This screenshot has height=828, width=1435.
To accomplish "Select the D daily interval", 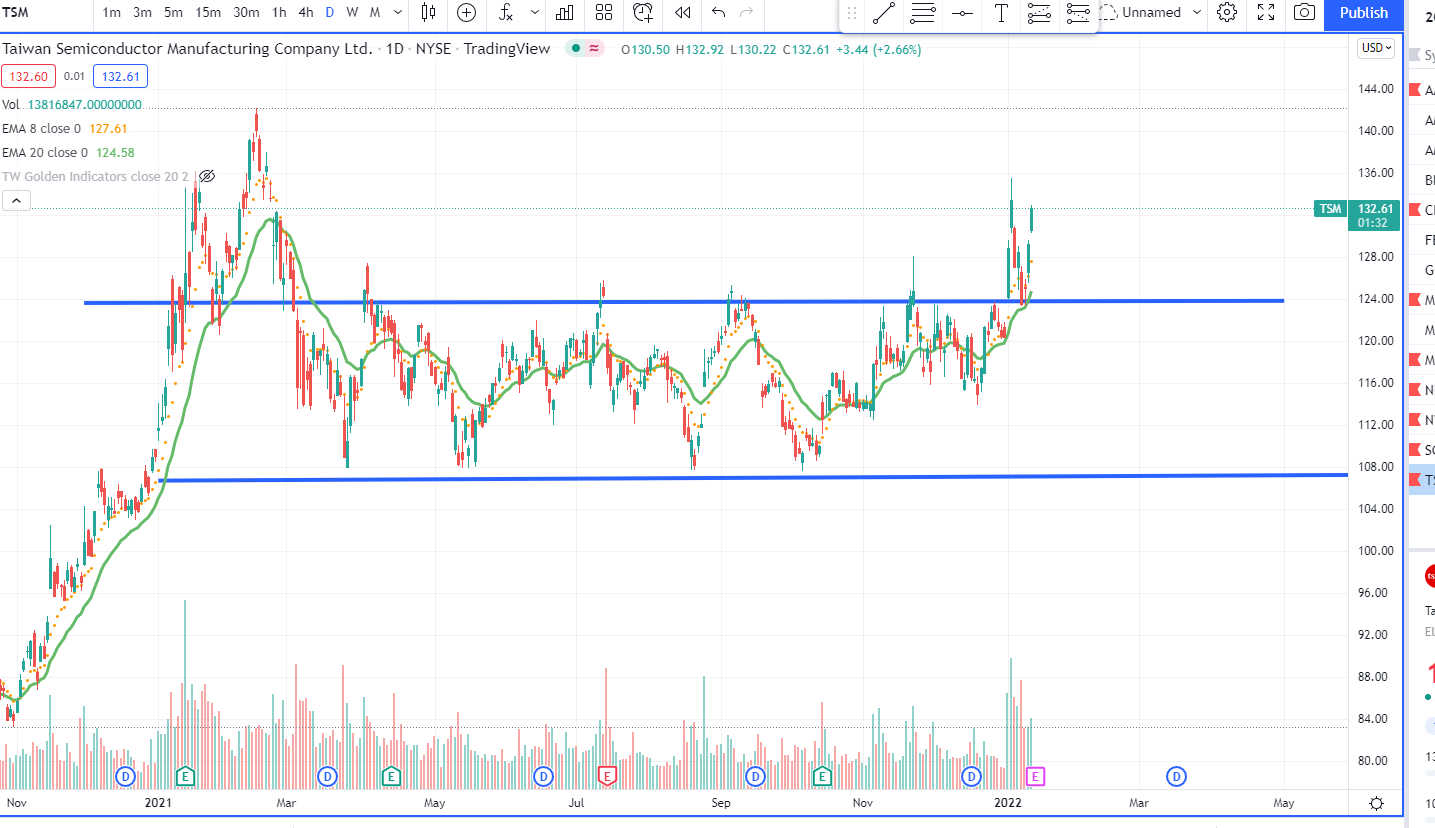I will (329, 13).
